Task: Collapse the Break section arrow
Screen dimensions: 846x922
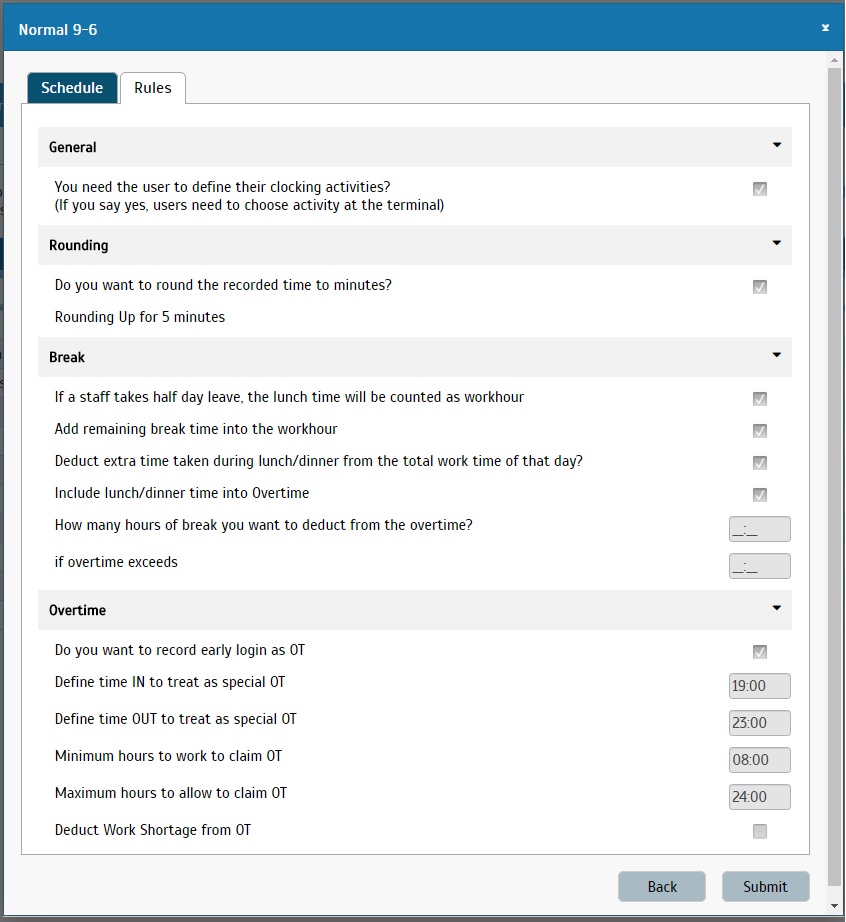Action: 777,355
